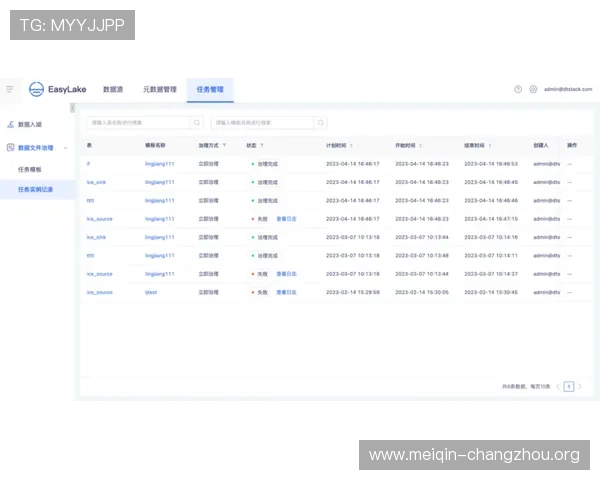Click the pagination total records text
The width and height of the screenshot is (600, 480).
[526, 387]
